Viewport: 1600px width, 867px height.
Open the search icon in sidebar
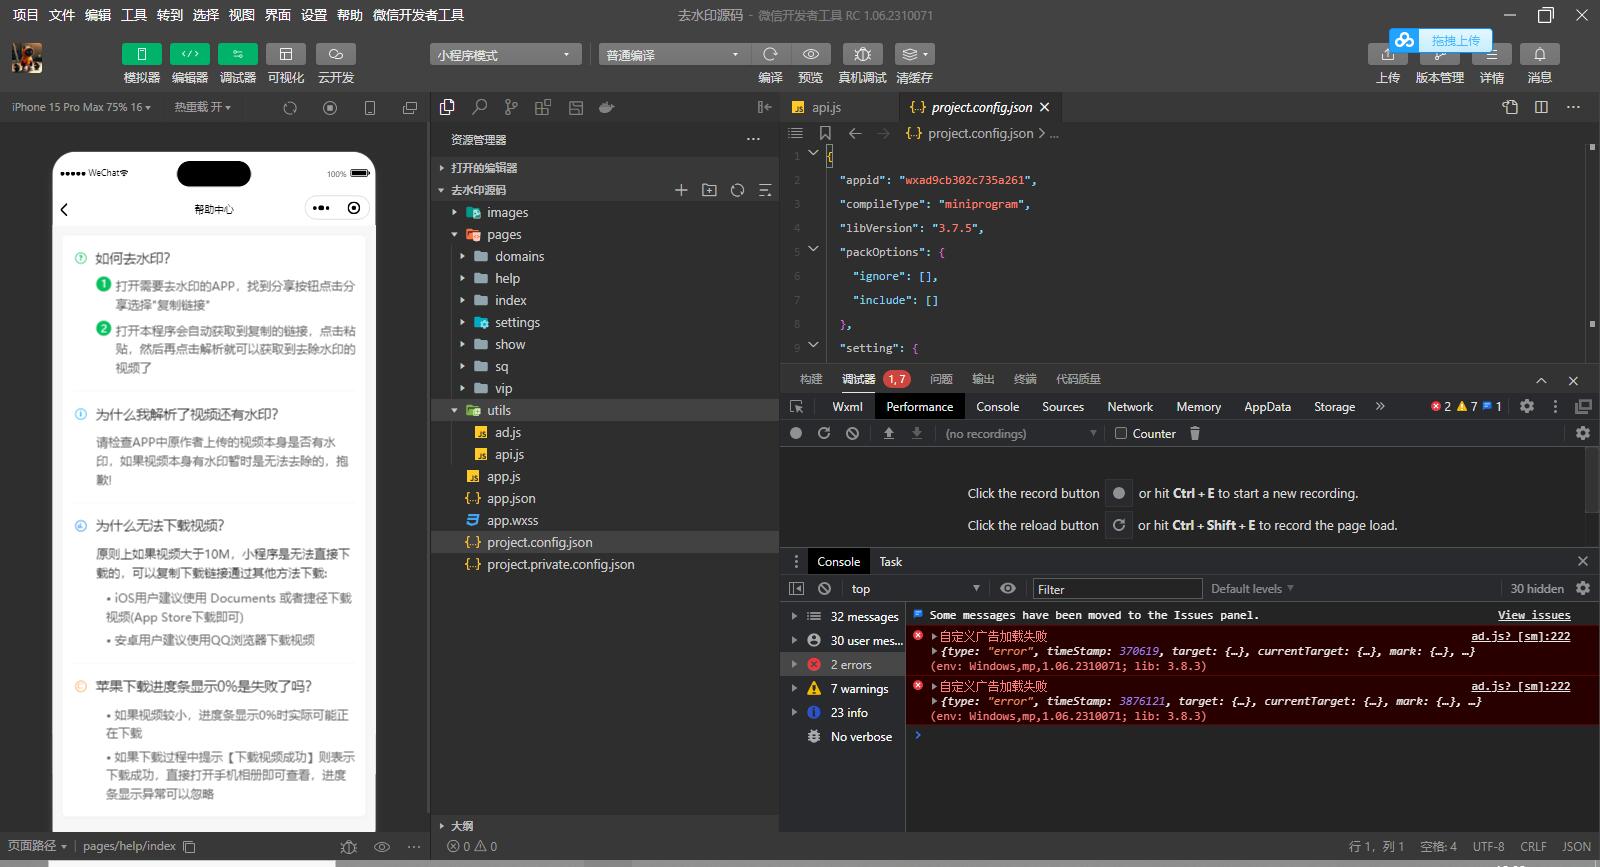(480, 107)
